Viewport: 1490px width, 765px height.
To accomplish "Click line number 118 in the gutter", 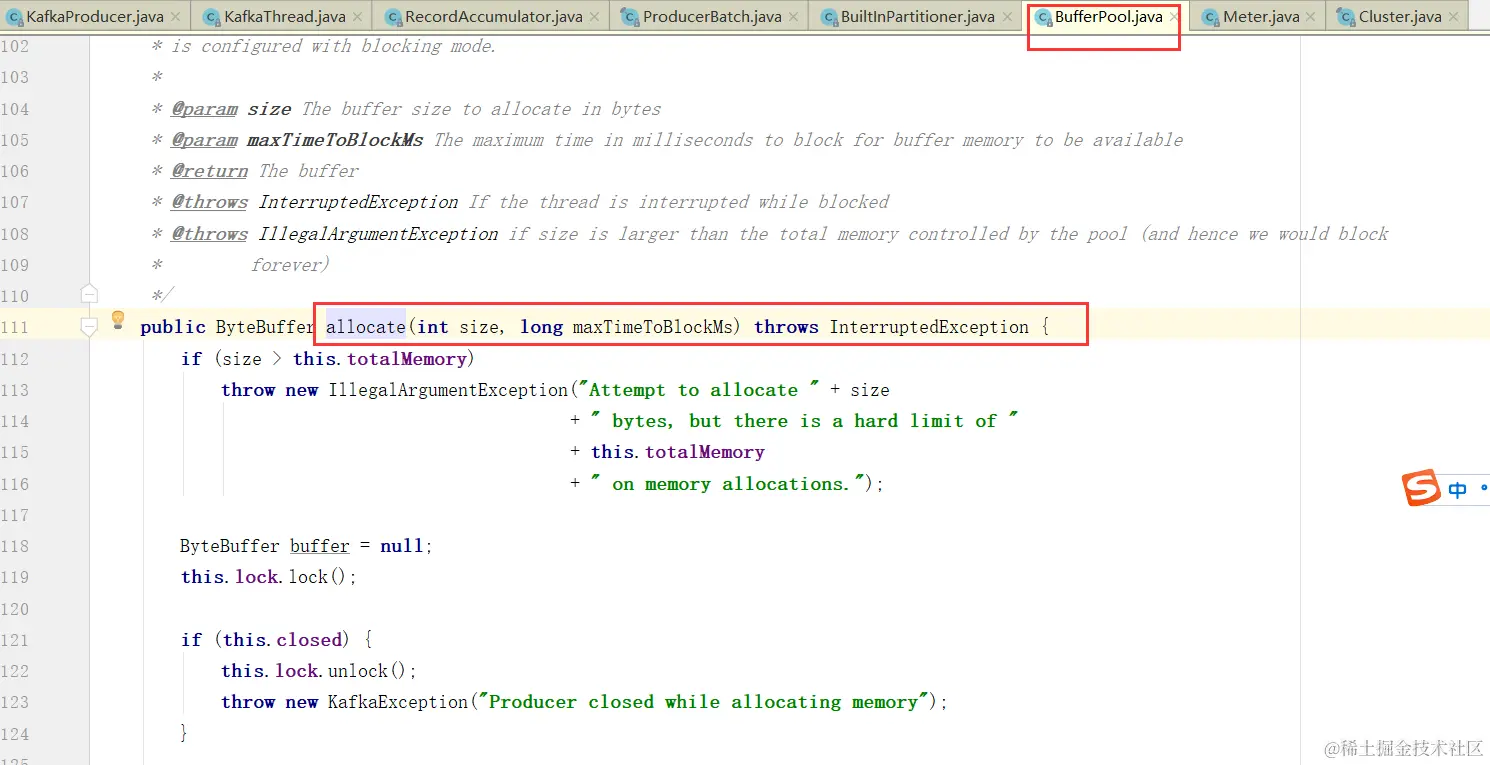I will pos(15,546).
